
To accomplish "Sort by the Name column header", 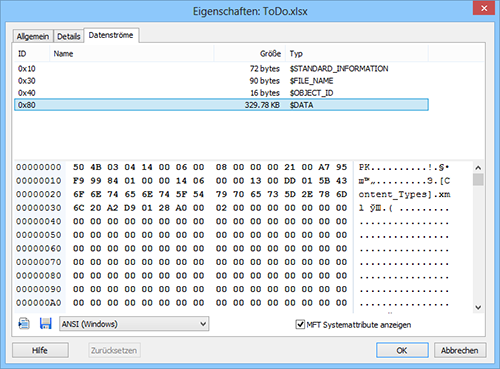I will tap(132, 54).
